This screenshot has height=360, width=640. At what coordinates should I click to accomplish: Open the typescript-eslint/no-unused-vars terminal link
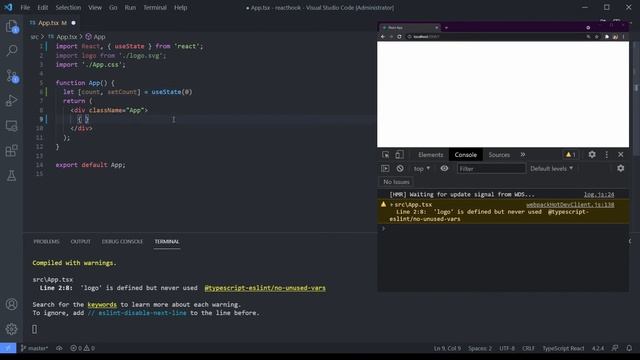(x=265, y=288)
